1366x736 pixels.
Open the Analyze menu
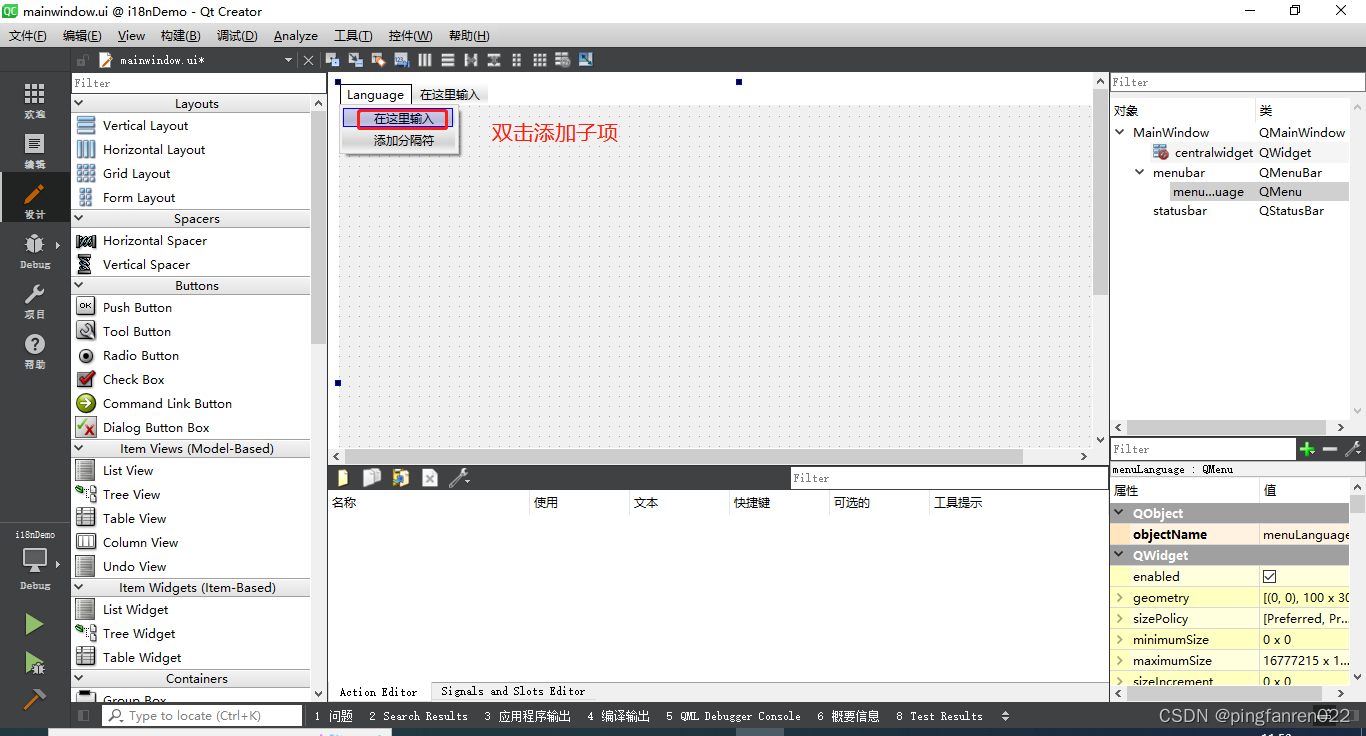[296, 36]
